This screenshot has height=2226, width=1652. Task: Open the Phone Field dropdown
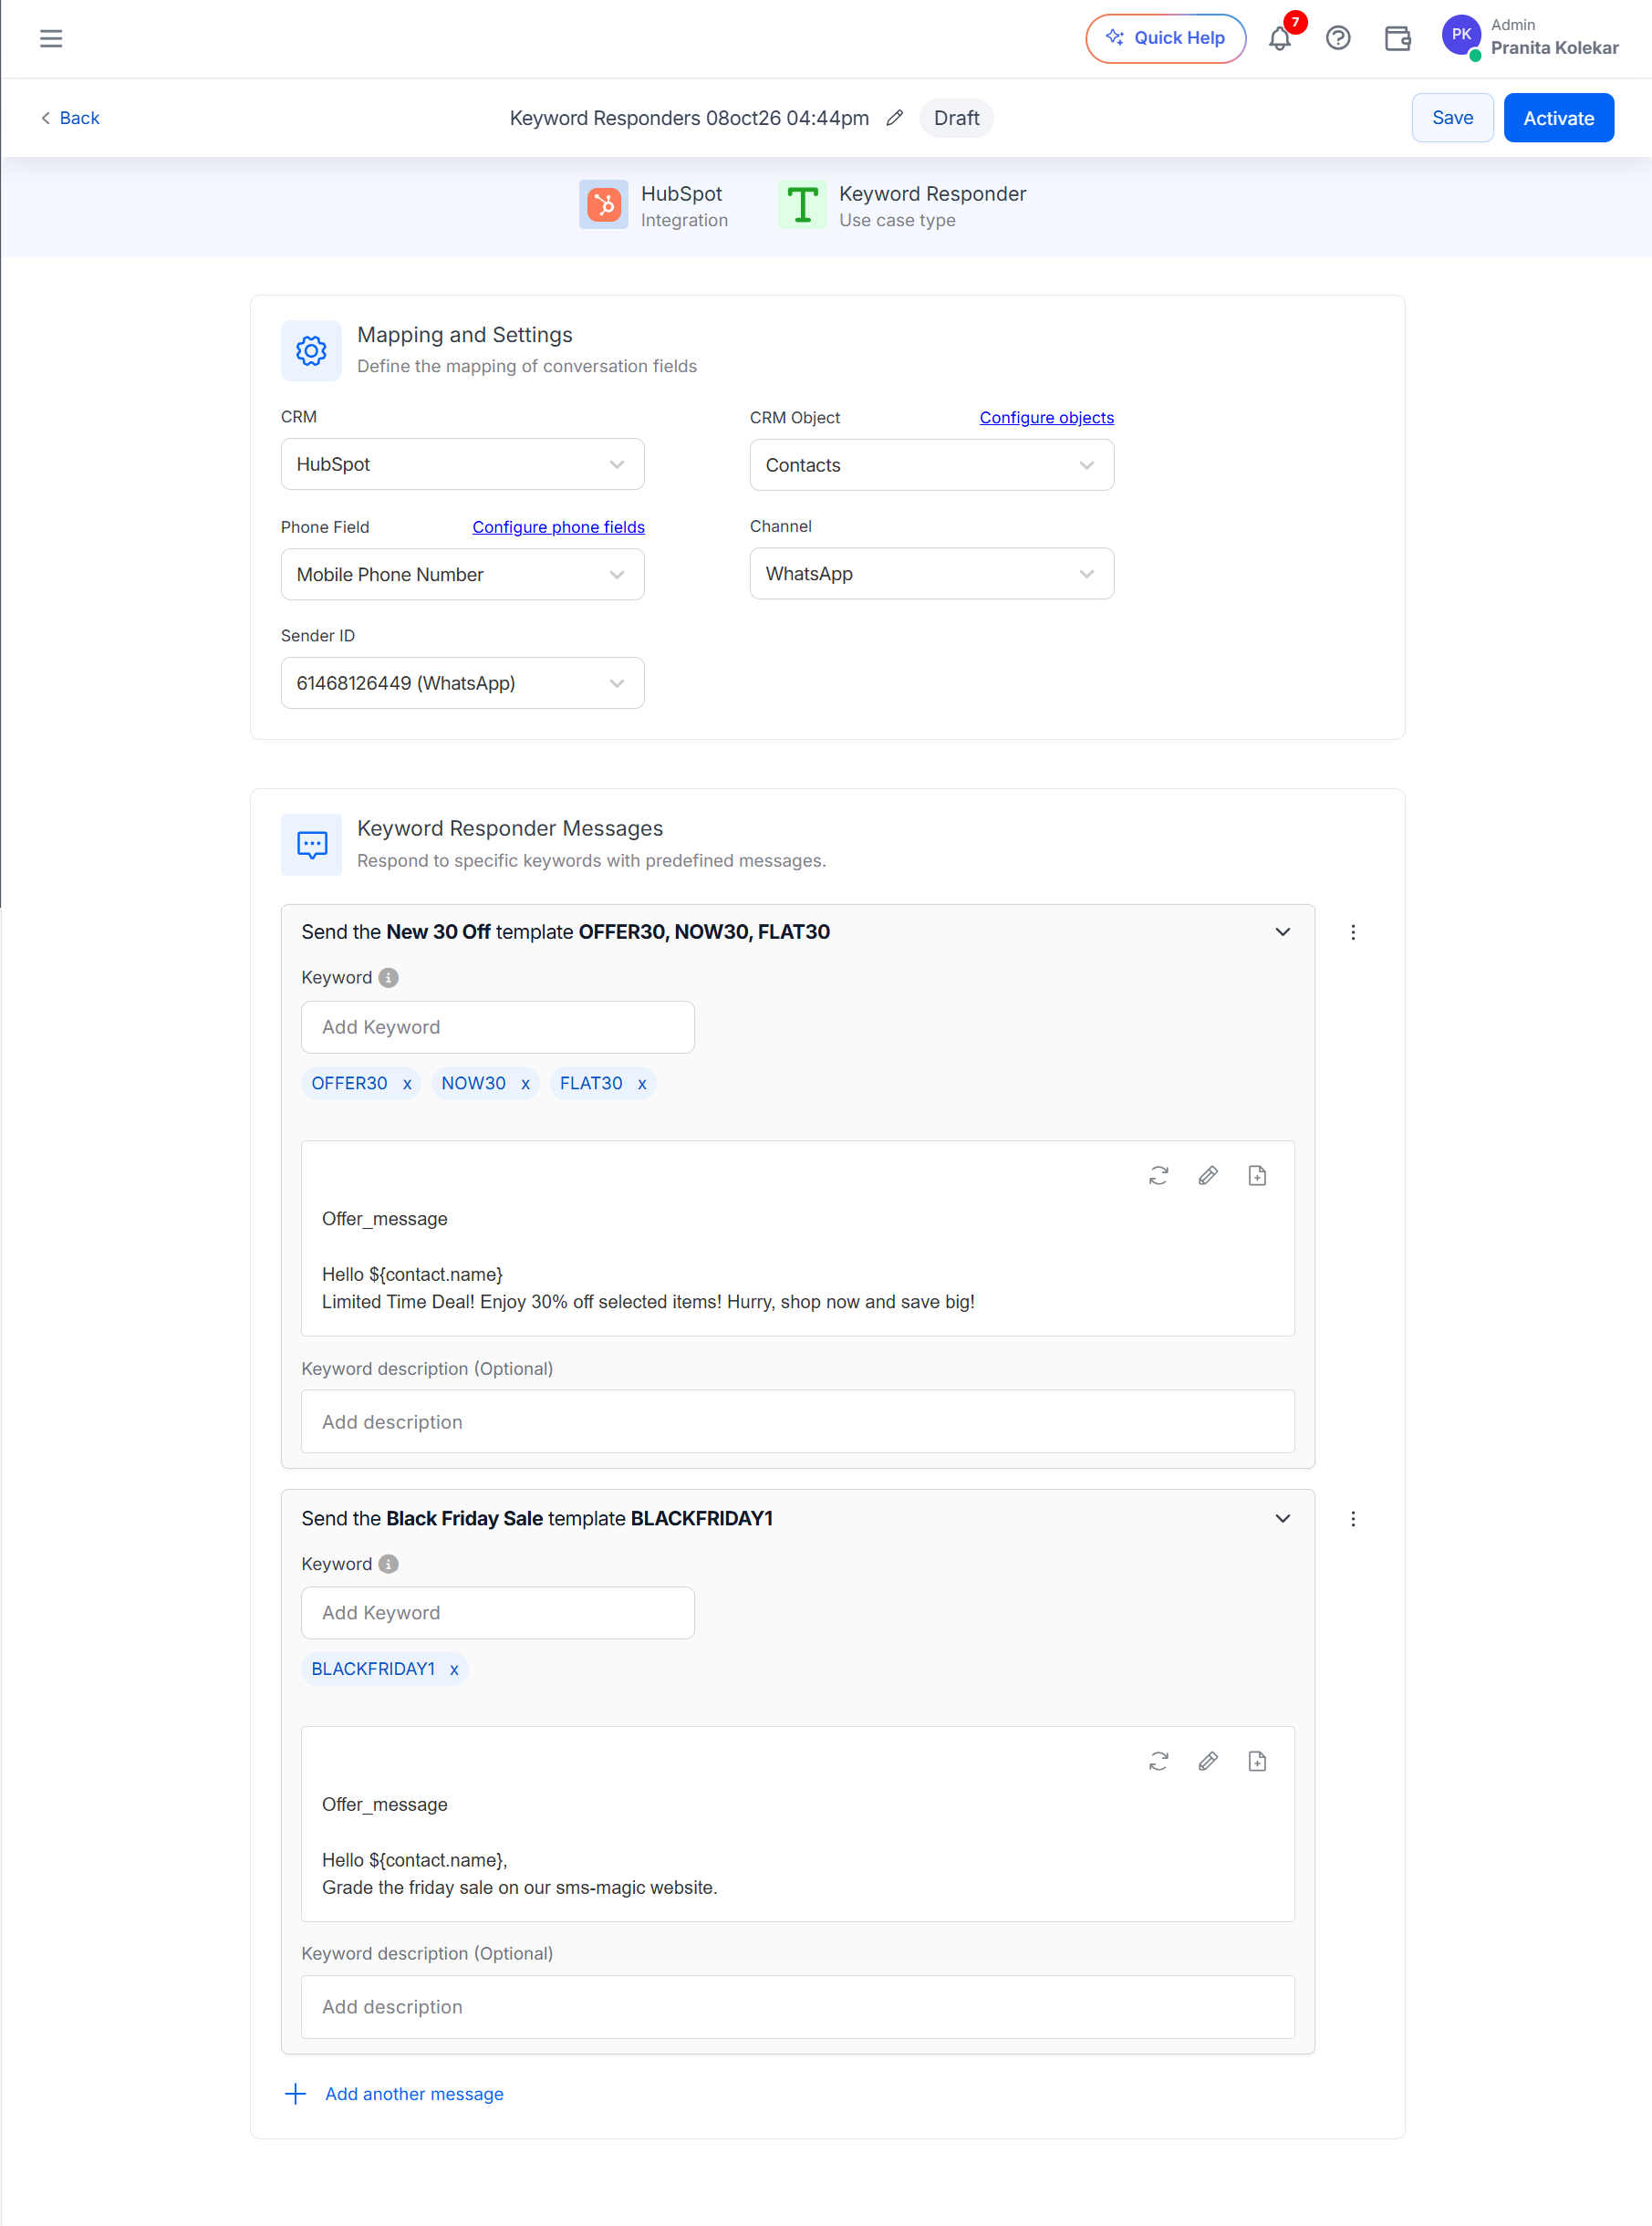click(x=462, y=574)
